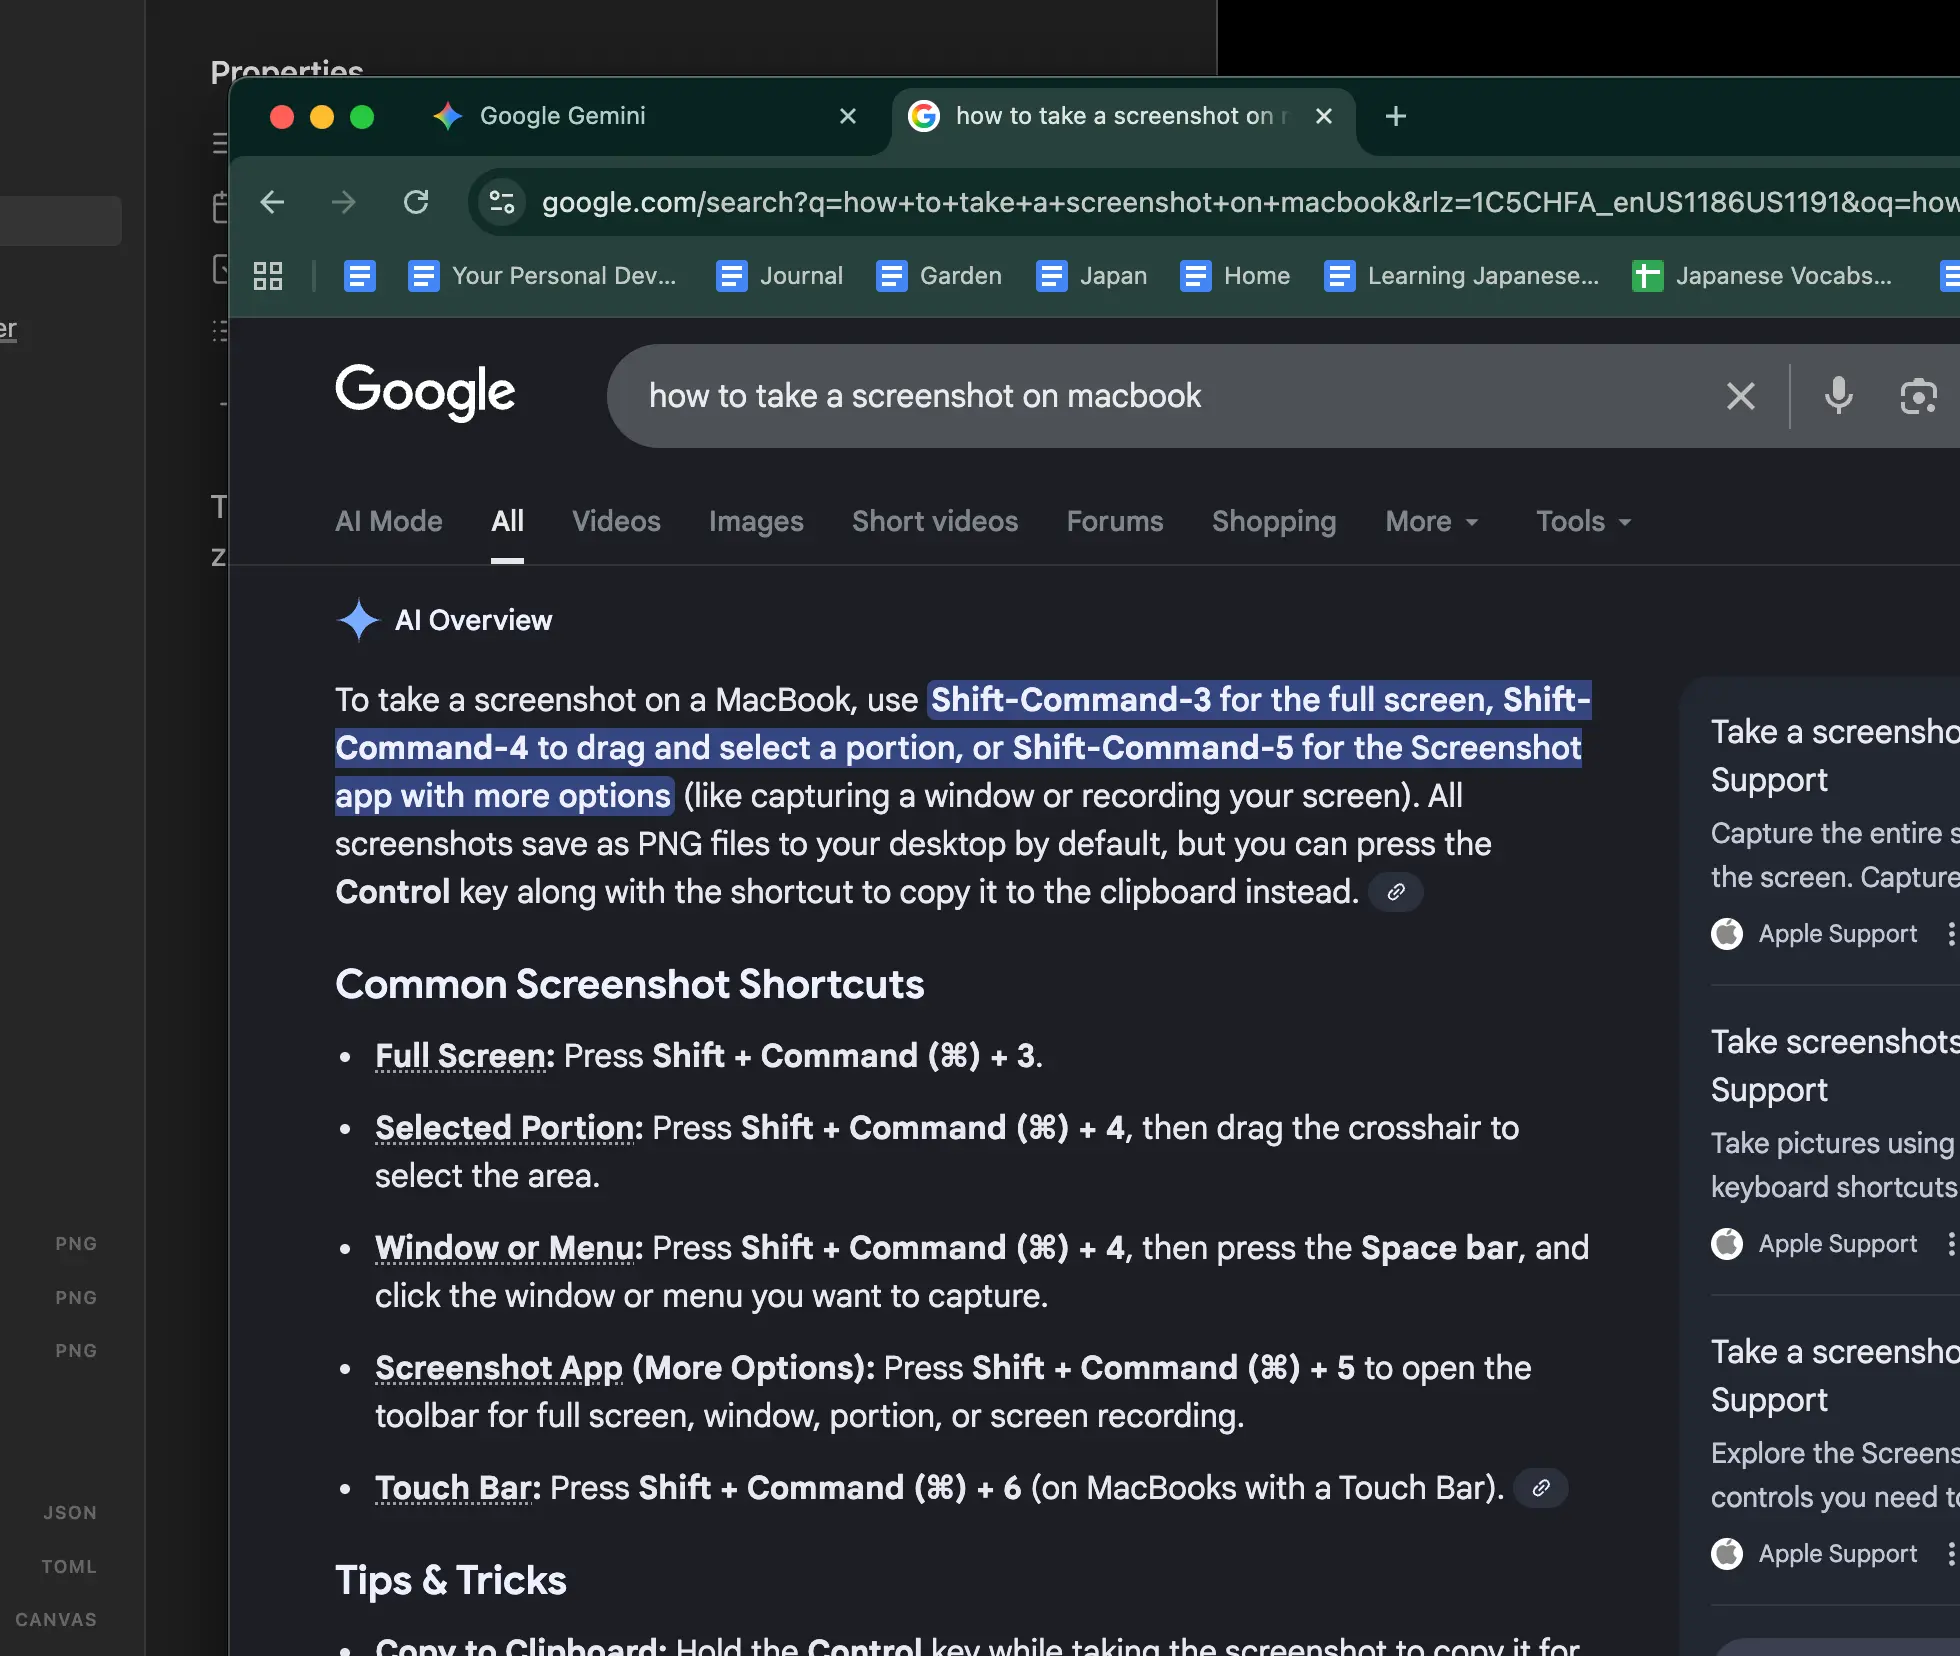Click the source link icon after Control sentence
The image size is (1960, 1656).
coord(1396,892)
